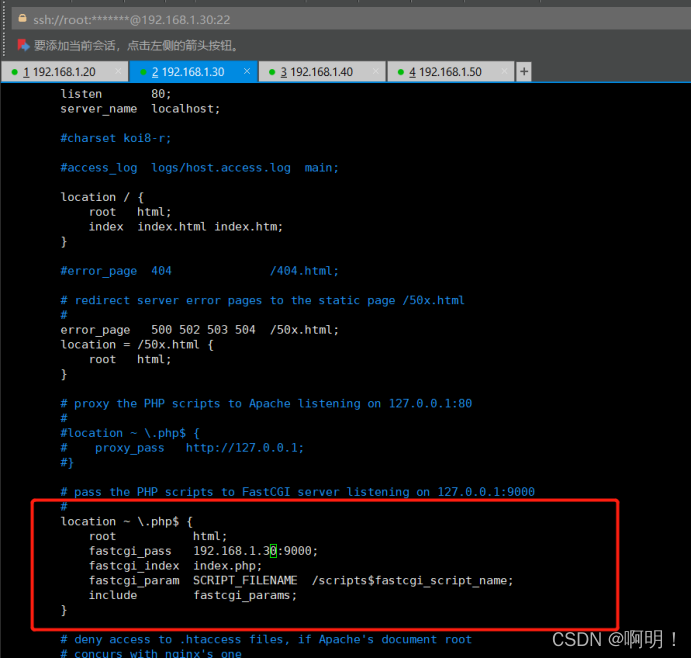Click the 'include fastcgi_params;' line
The width and height of the screenshot is (692, 659).
[192, 595]
